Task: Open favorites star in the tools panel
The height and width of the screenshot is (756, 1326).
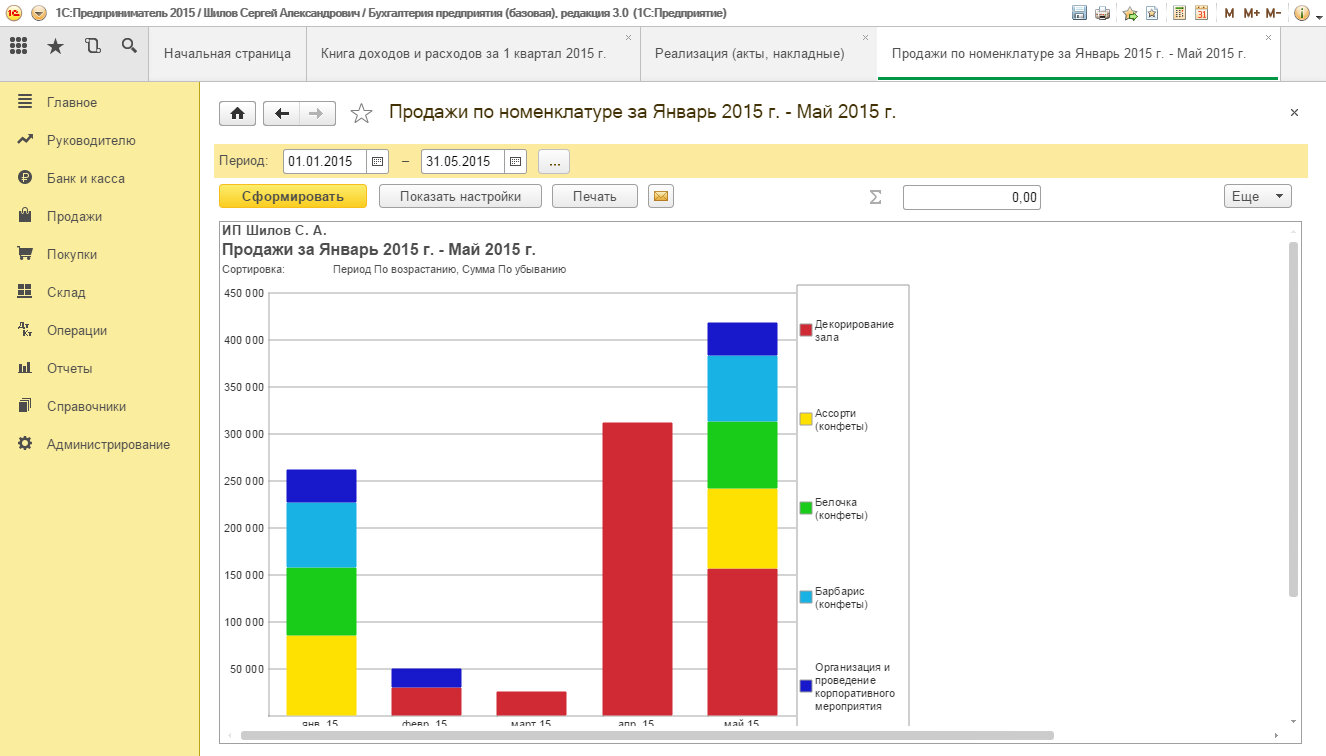Action: pos(55,46)
